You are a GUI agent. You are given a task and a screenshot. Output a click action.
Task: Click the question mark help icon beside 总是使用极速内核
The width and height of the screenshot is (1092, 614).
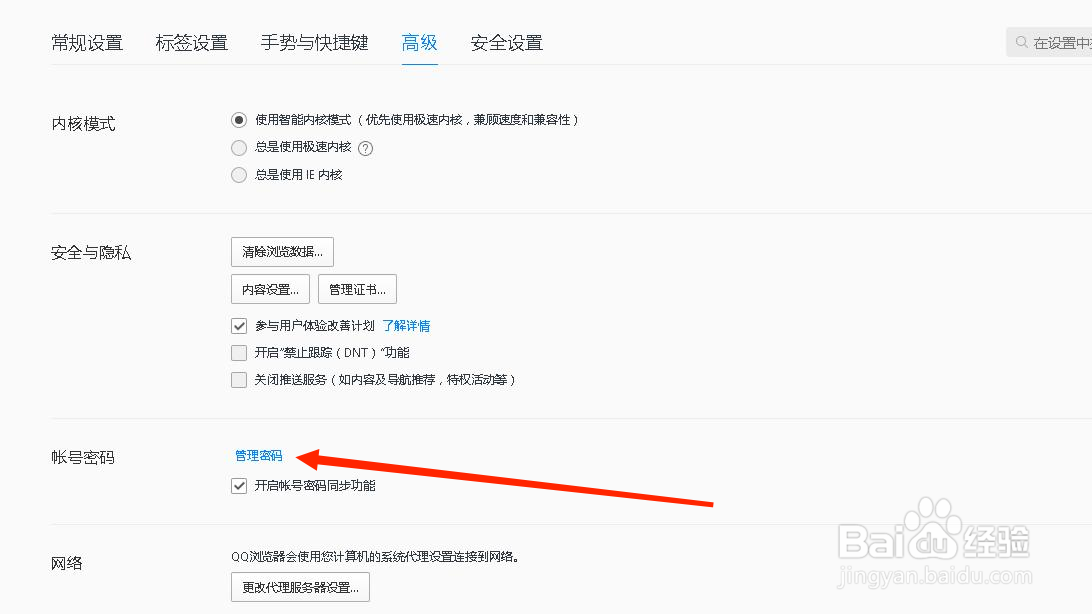tap(364, 147)
